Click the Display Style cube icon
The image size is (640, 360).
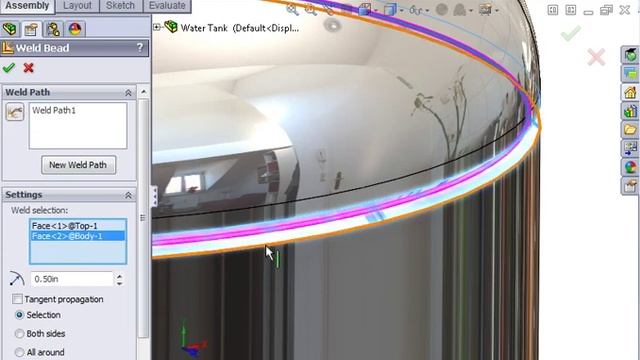pyautogui.click(x=390, y=10)
